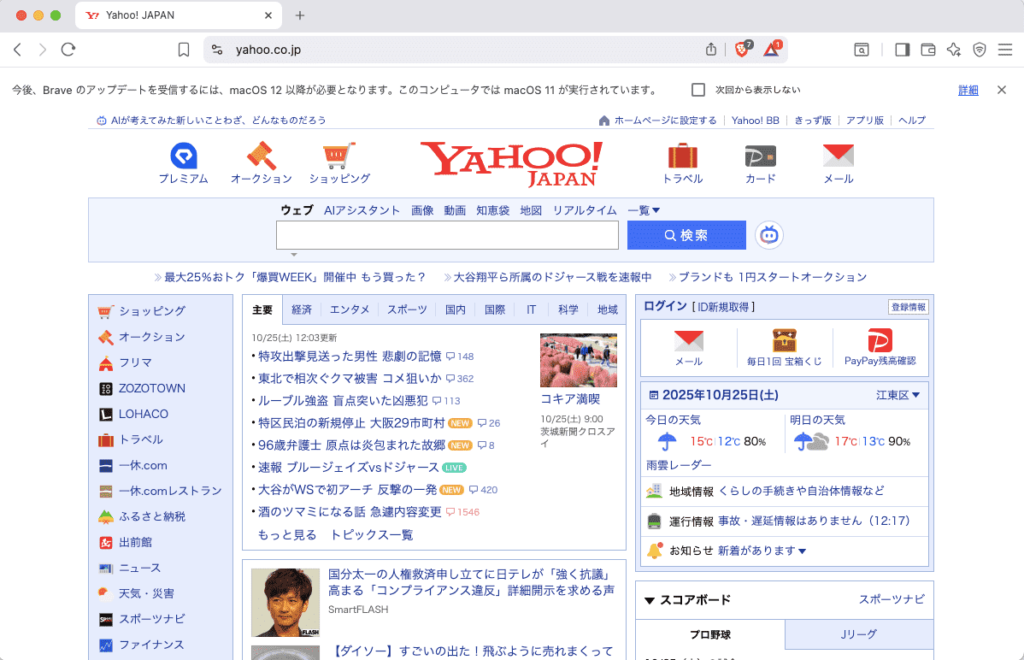Open the search suggestion arrow below search box

tap(294, 255)
